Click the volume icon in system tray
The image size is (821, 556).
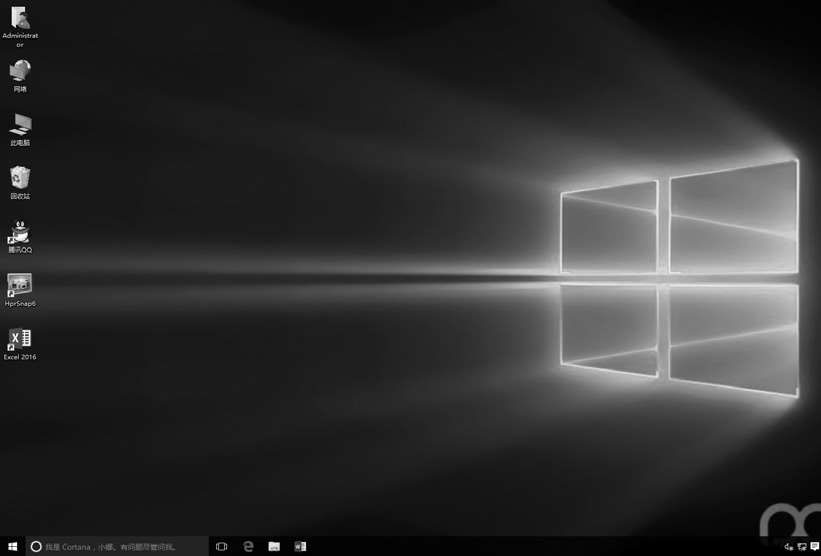tap(789, 547)
